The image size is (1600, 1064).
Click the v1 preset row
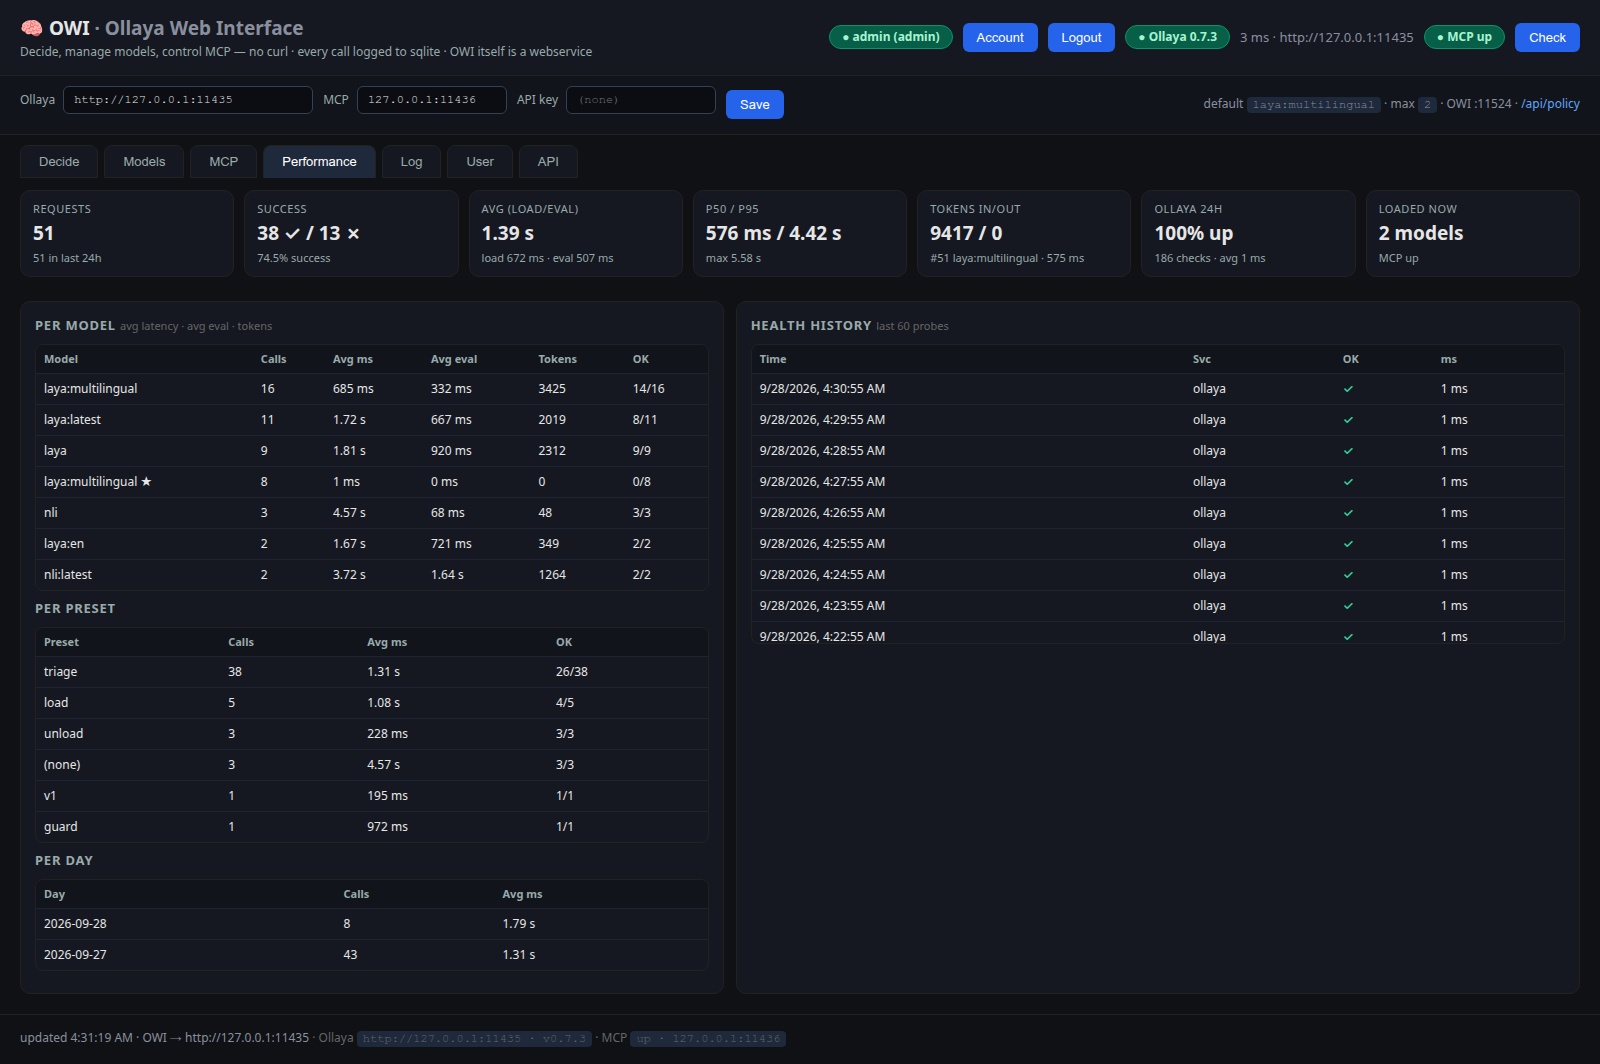(x=372, y=796)
